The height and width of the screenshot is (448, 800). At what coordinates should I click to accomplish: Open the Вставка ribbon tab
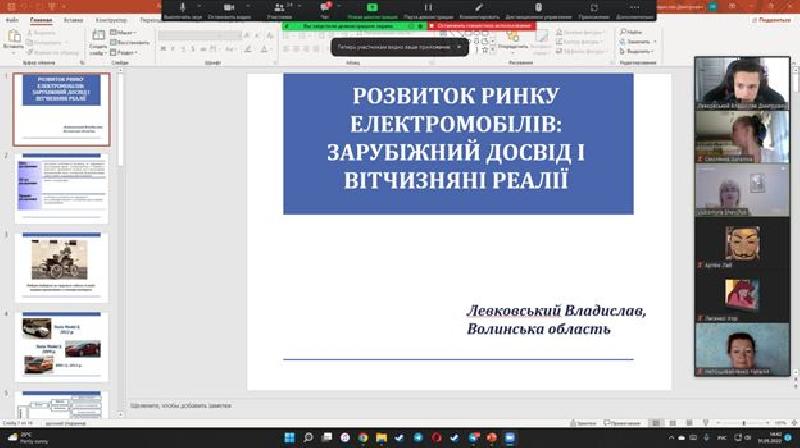click(x=73, y=19)
